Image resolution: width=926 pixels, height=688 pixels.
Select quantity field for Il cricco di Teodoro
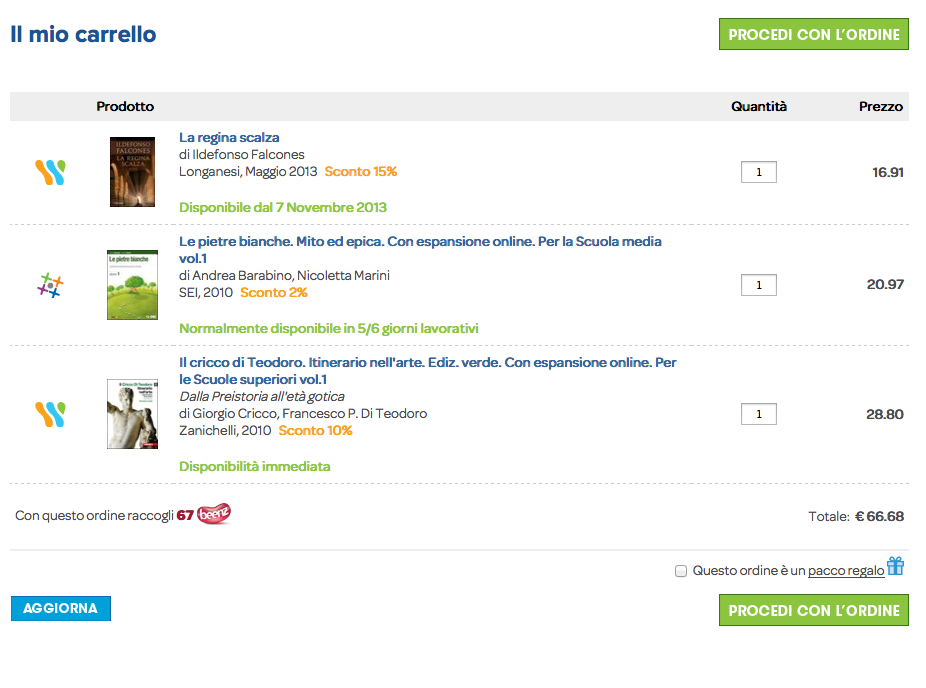(759, 414)
